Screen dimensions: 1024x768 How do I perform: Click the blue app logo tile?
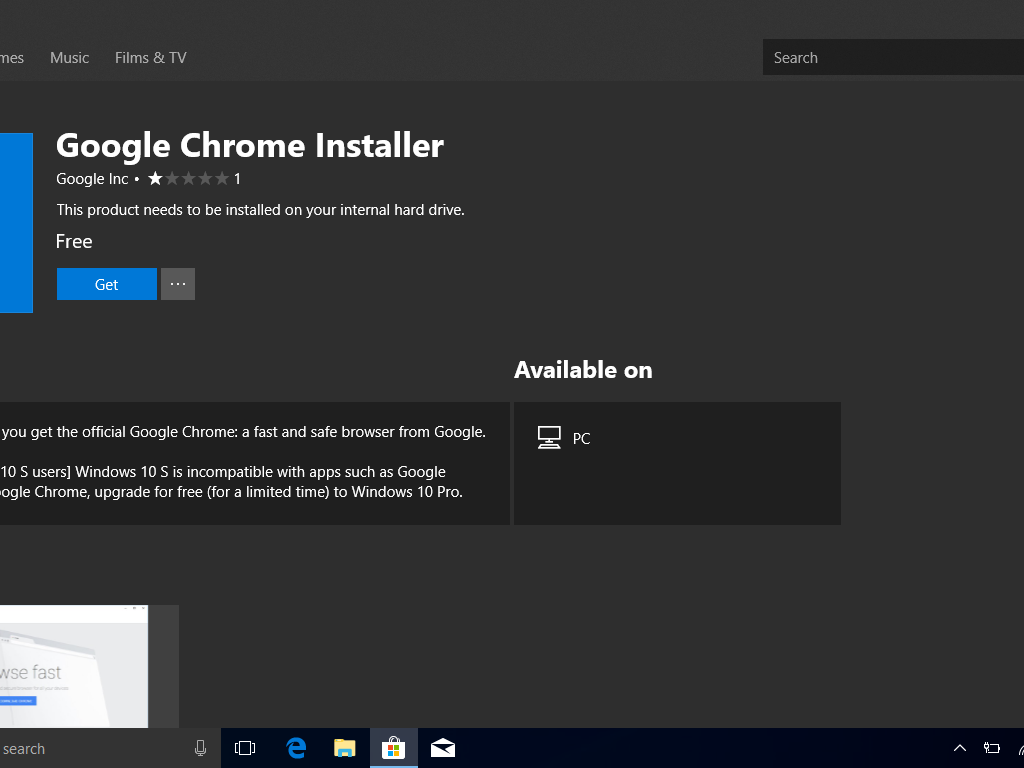click(16, 222)
